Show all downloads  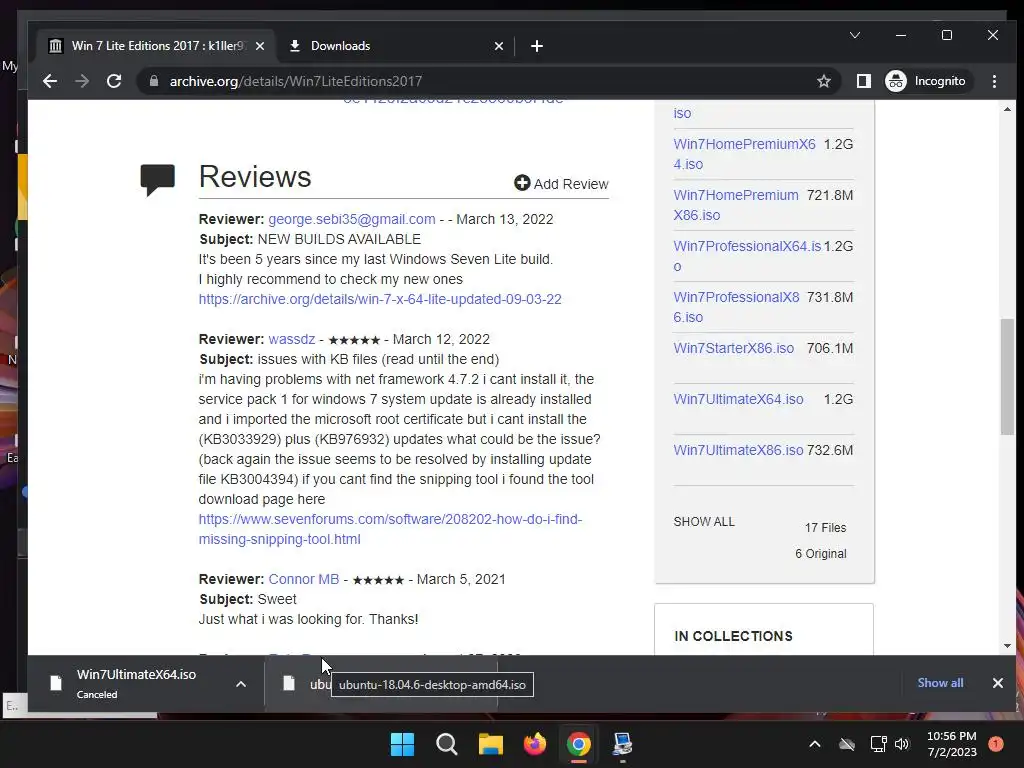940,682
